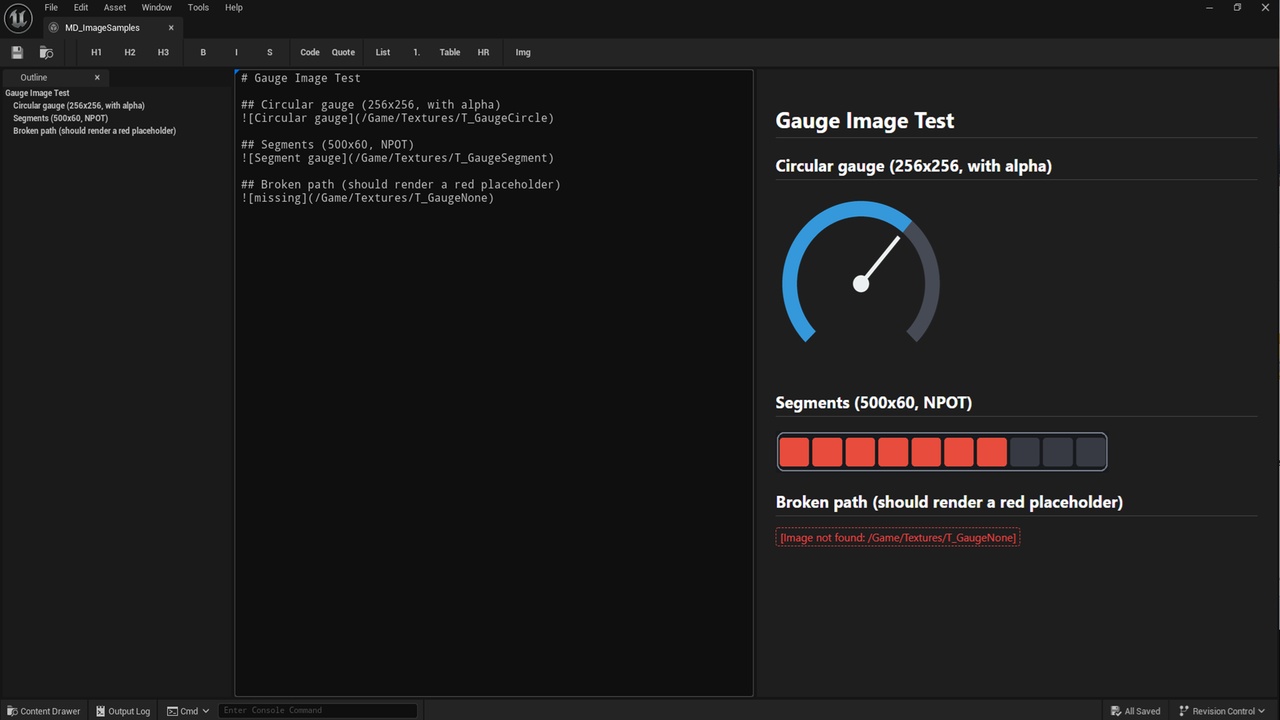Click the All Saved status indicator
The width and height of the screenshot is (1280, 720).
(1135, 711)
